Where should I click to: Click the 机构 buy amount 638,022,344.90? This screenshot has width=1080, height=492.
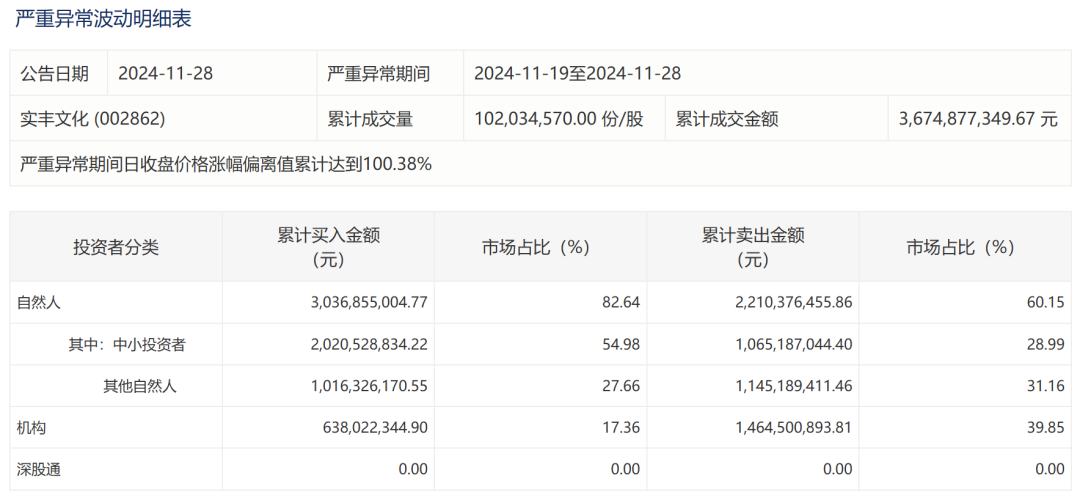coord(363,427)
